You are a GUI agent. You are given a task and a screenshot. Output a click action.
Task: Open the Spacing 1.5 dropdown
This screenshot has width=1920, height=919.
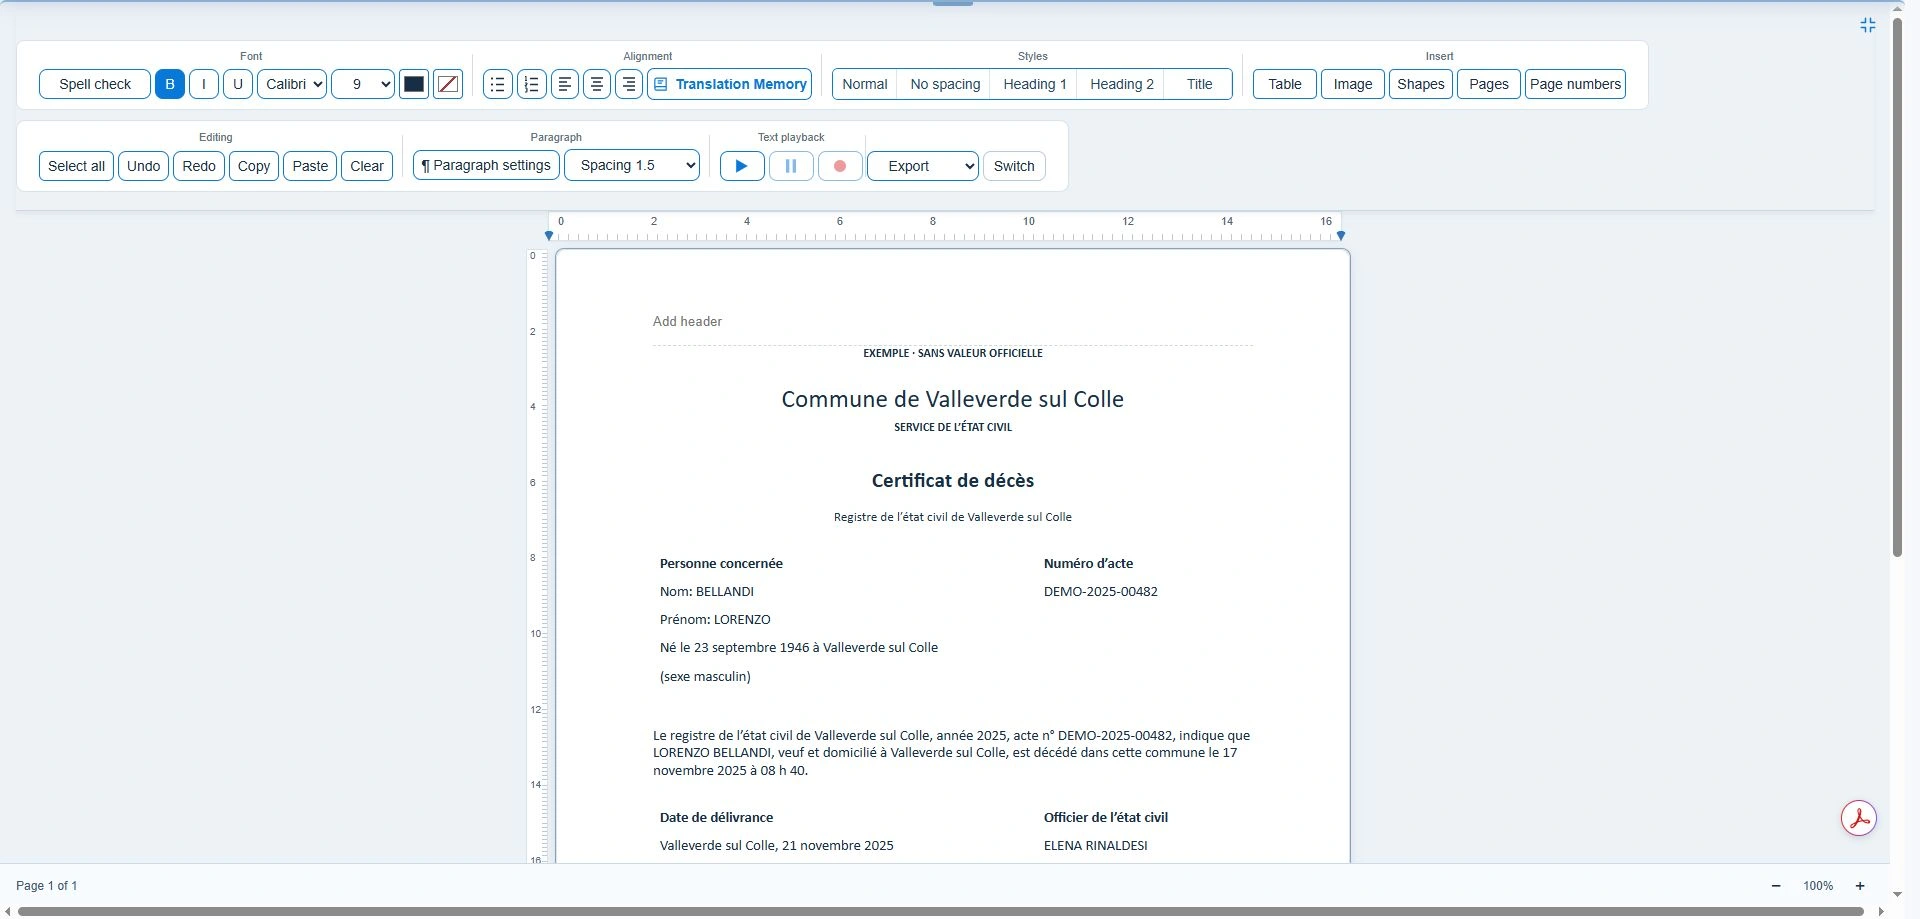632,166
